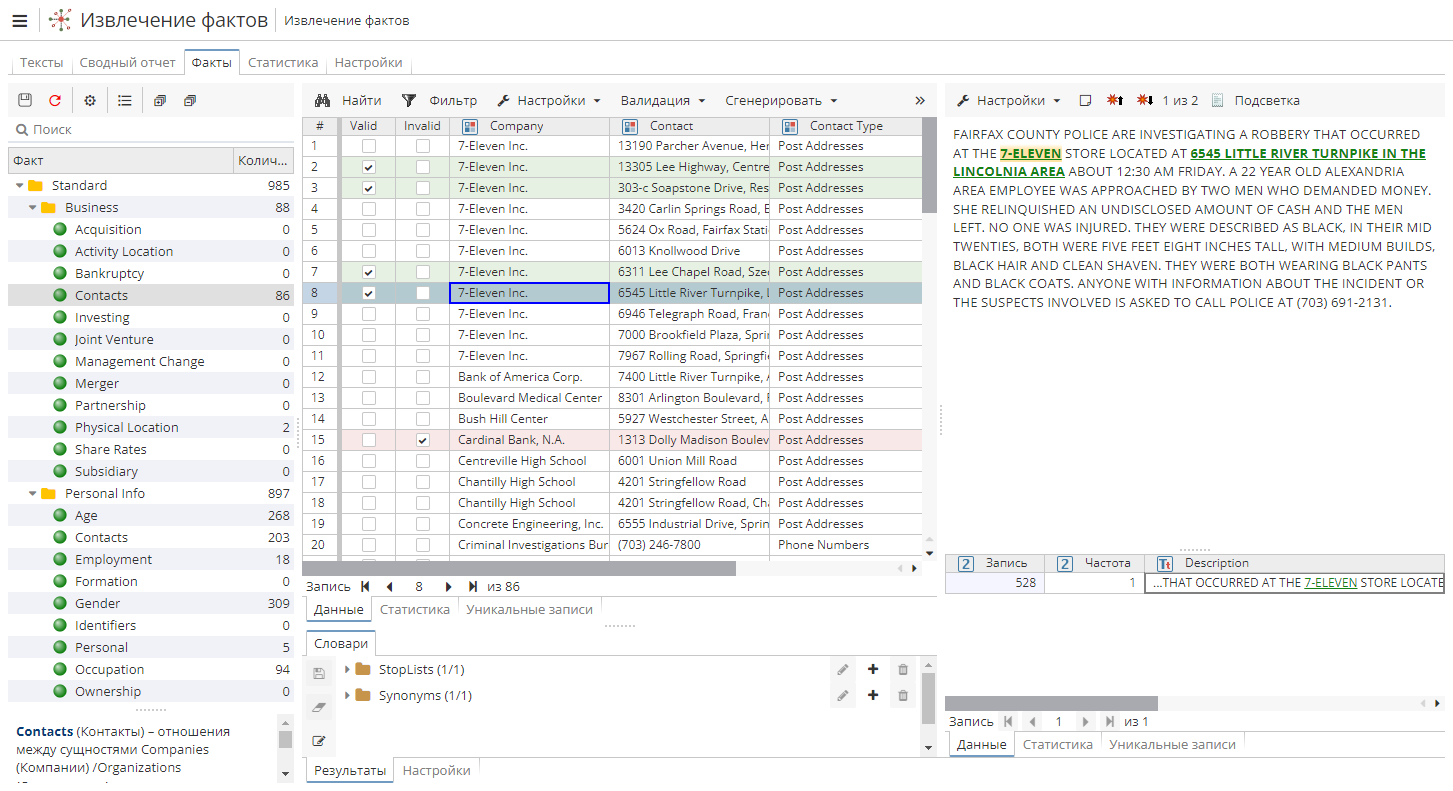
Task: Select the Occupation fact tree item
Action: coord(110,670)
